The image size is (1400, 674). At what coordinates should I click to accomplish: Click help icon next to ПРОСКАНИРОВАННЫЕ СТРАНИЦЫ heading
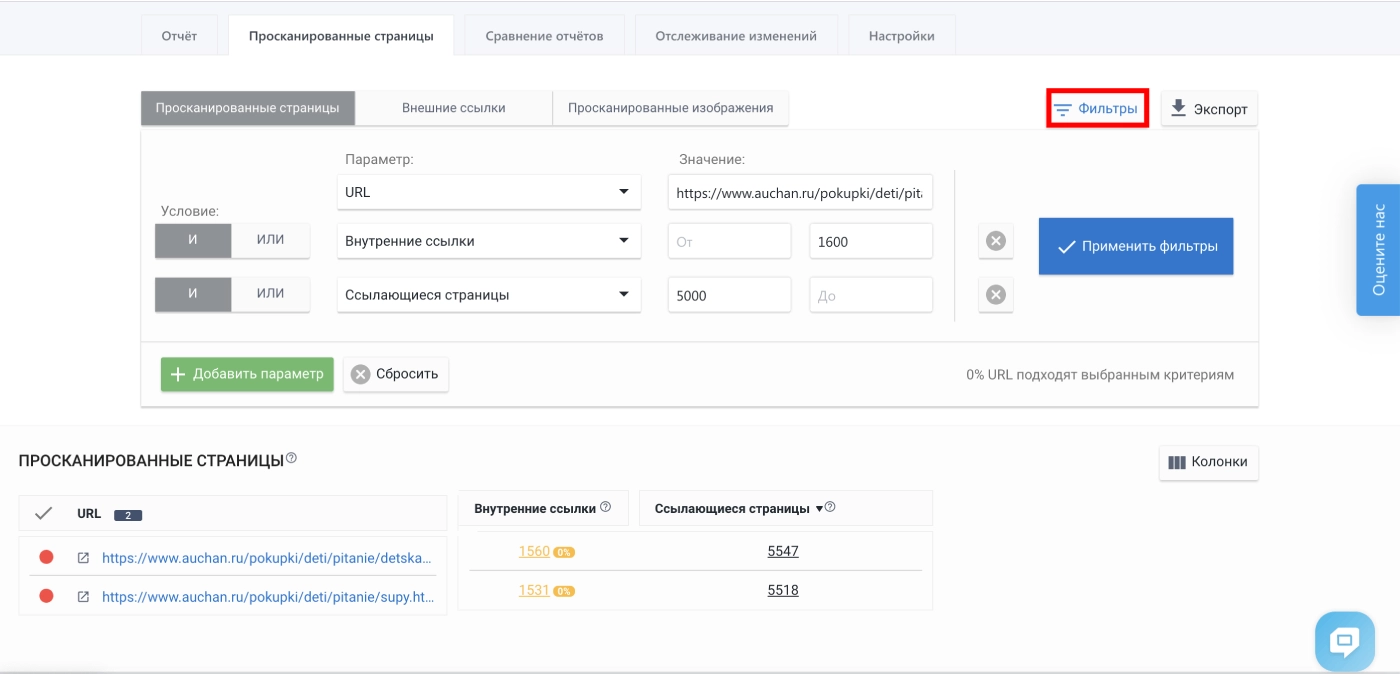tap(291, 458)
